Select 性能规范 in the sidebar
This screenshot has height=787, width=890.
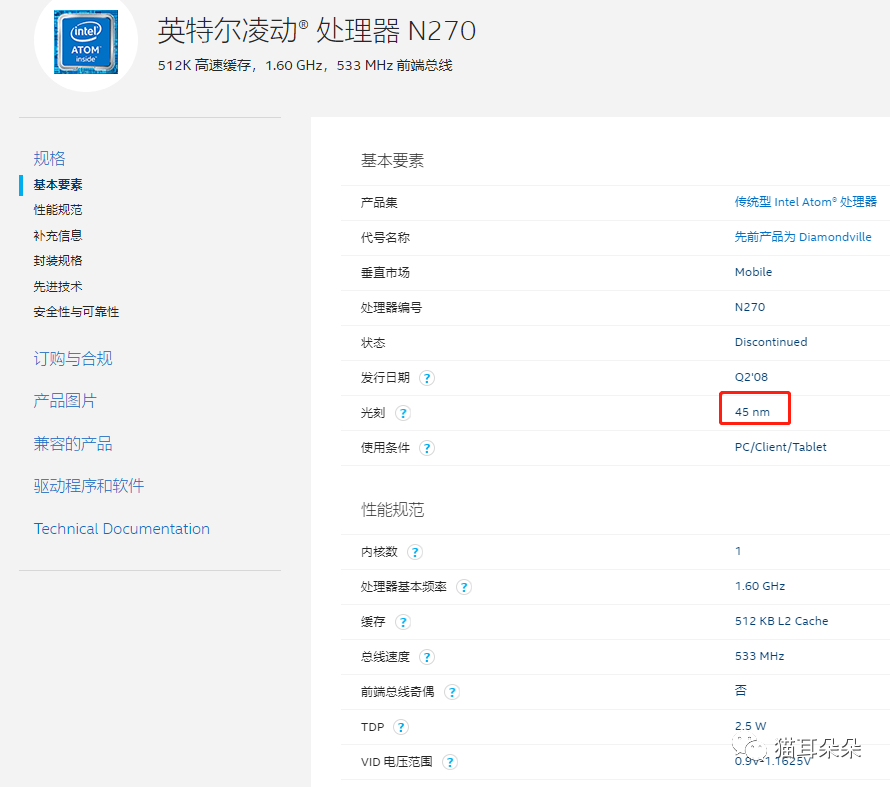tap(58, 210)
